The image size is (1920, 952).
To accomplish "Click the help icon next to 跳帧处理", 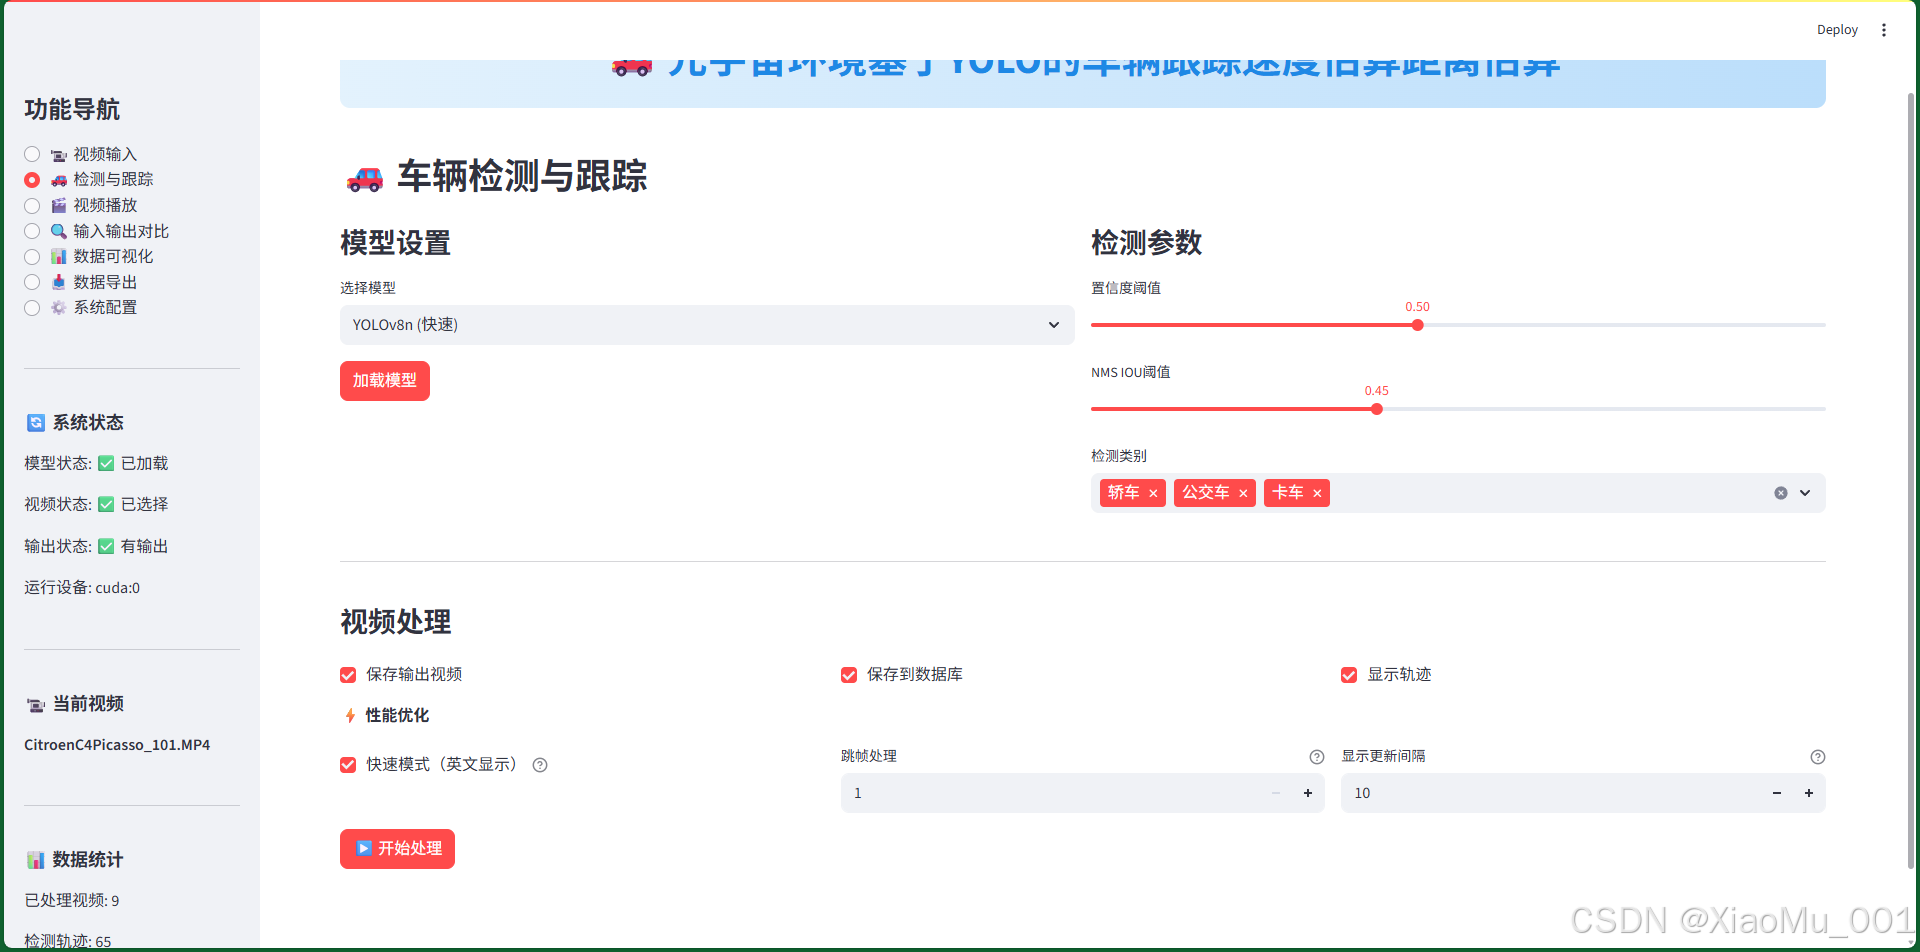I will 1317,756.
